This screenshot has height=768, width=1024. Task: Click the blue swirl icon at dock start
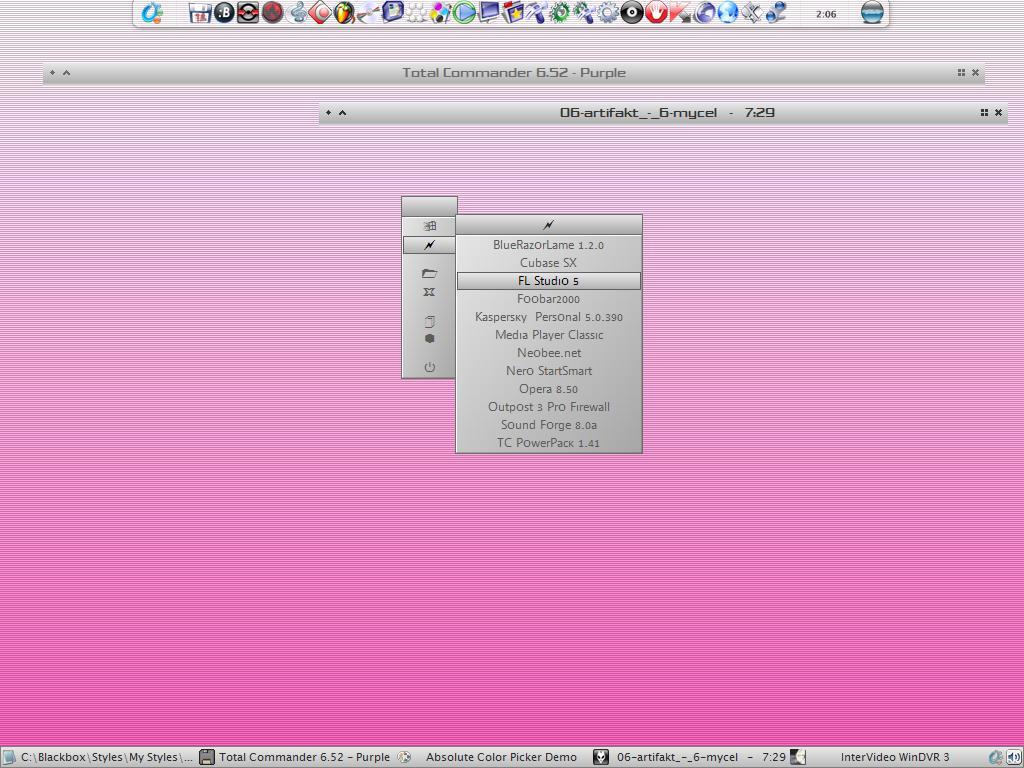(x=152, y=12)
